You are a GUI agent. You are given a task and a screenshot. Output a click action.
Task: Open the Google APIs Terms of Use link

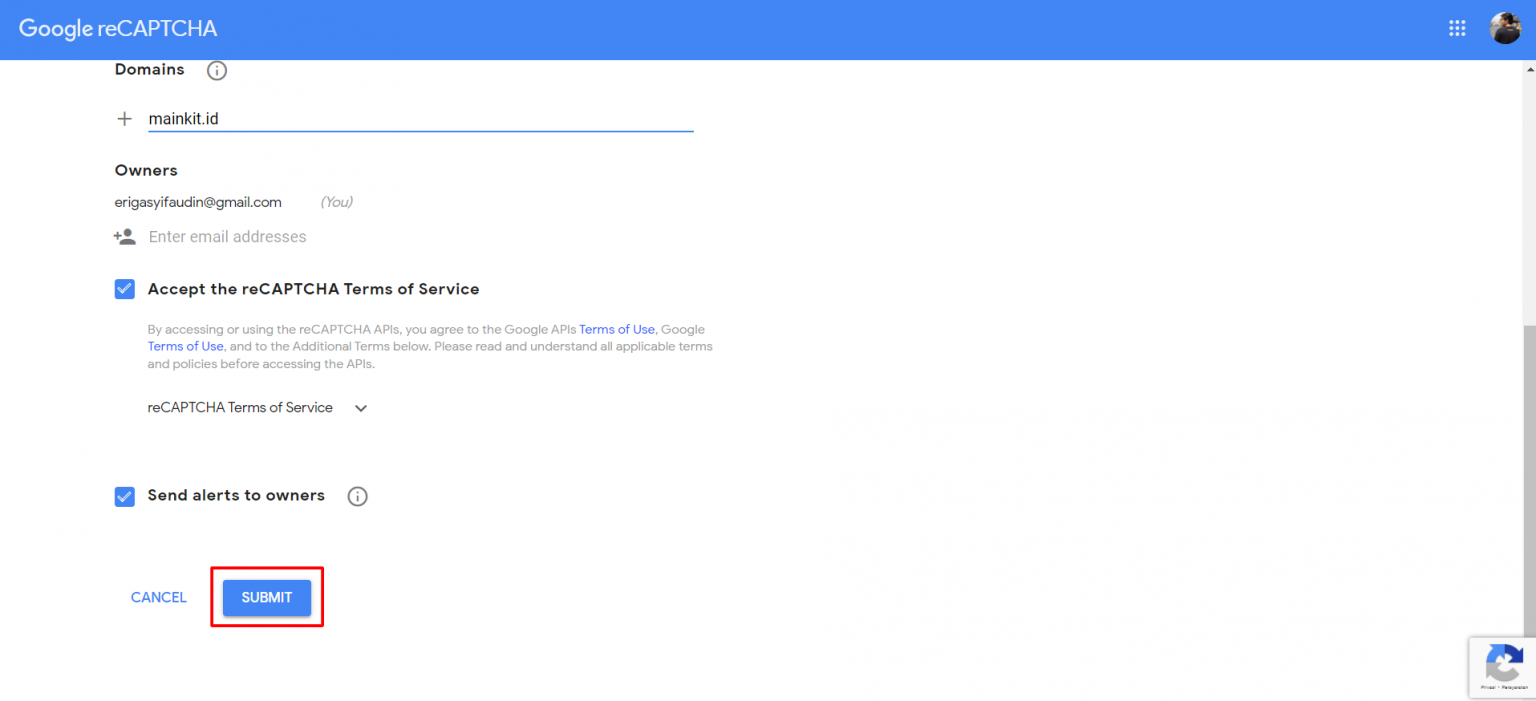pos(617,329)
